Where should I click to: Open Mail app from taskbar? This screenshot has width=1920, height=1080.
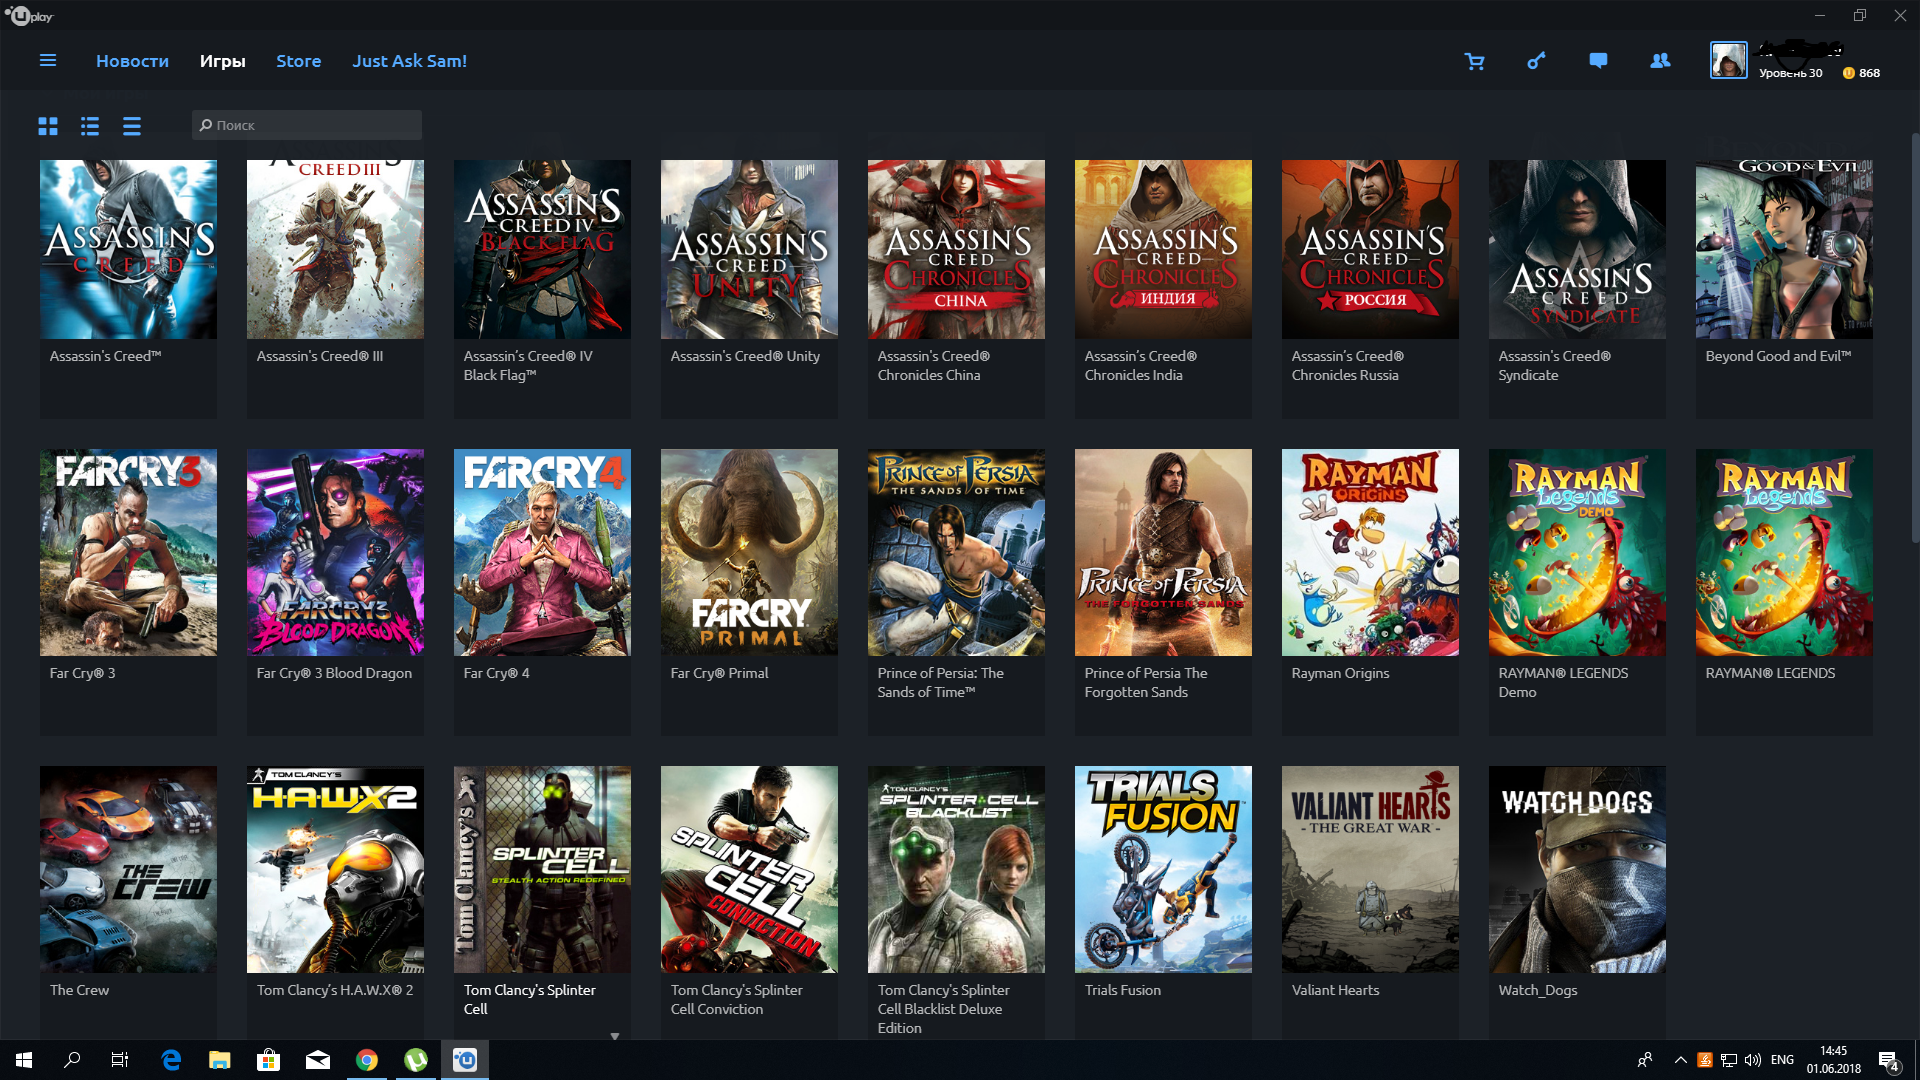[x=318, y=1060]
